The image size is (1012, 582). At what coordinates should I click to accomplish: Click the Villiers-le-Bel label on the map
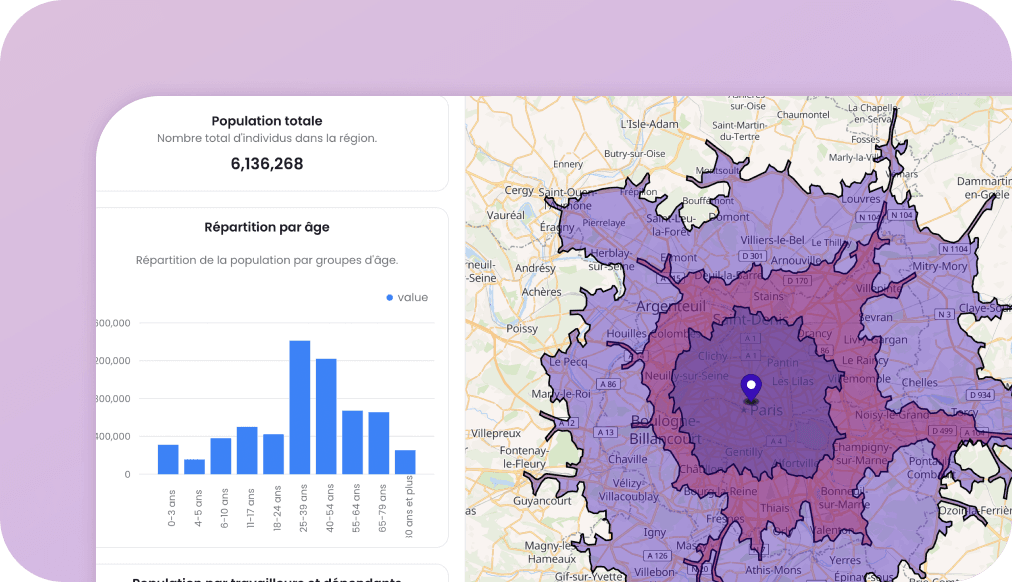(x=773, y=240)
